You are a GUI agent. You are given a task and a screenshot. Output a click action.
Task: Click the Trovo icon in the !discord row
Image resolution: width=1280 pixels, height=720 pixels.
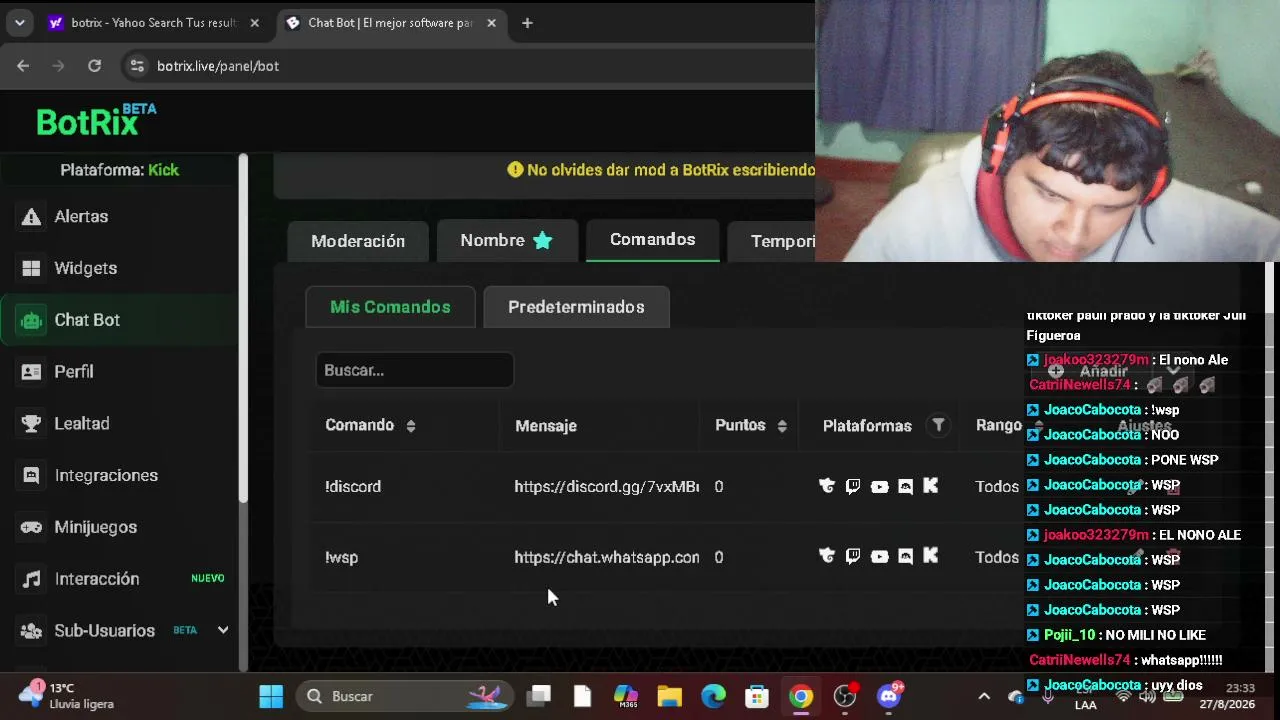pyautogui.click(x=827, y=486)
